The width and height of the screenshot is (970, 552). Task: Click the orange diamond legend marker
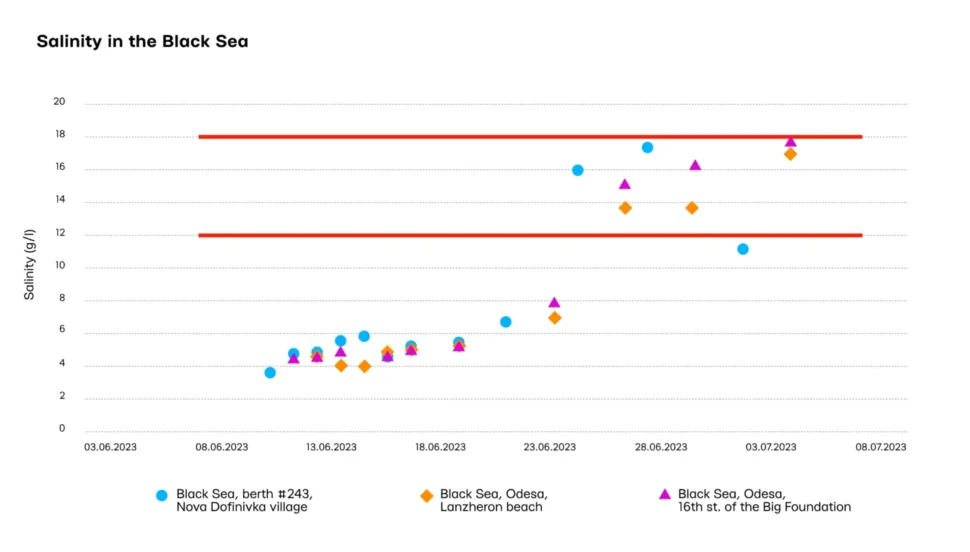coord(427,495)
